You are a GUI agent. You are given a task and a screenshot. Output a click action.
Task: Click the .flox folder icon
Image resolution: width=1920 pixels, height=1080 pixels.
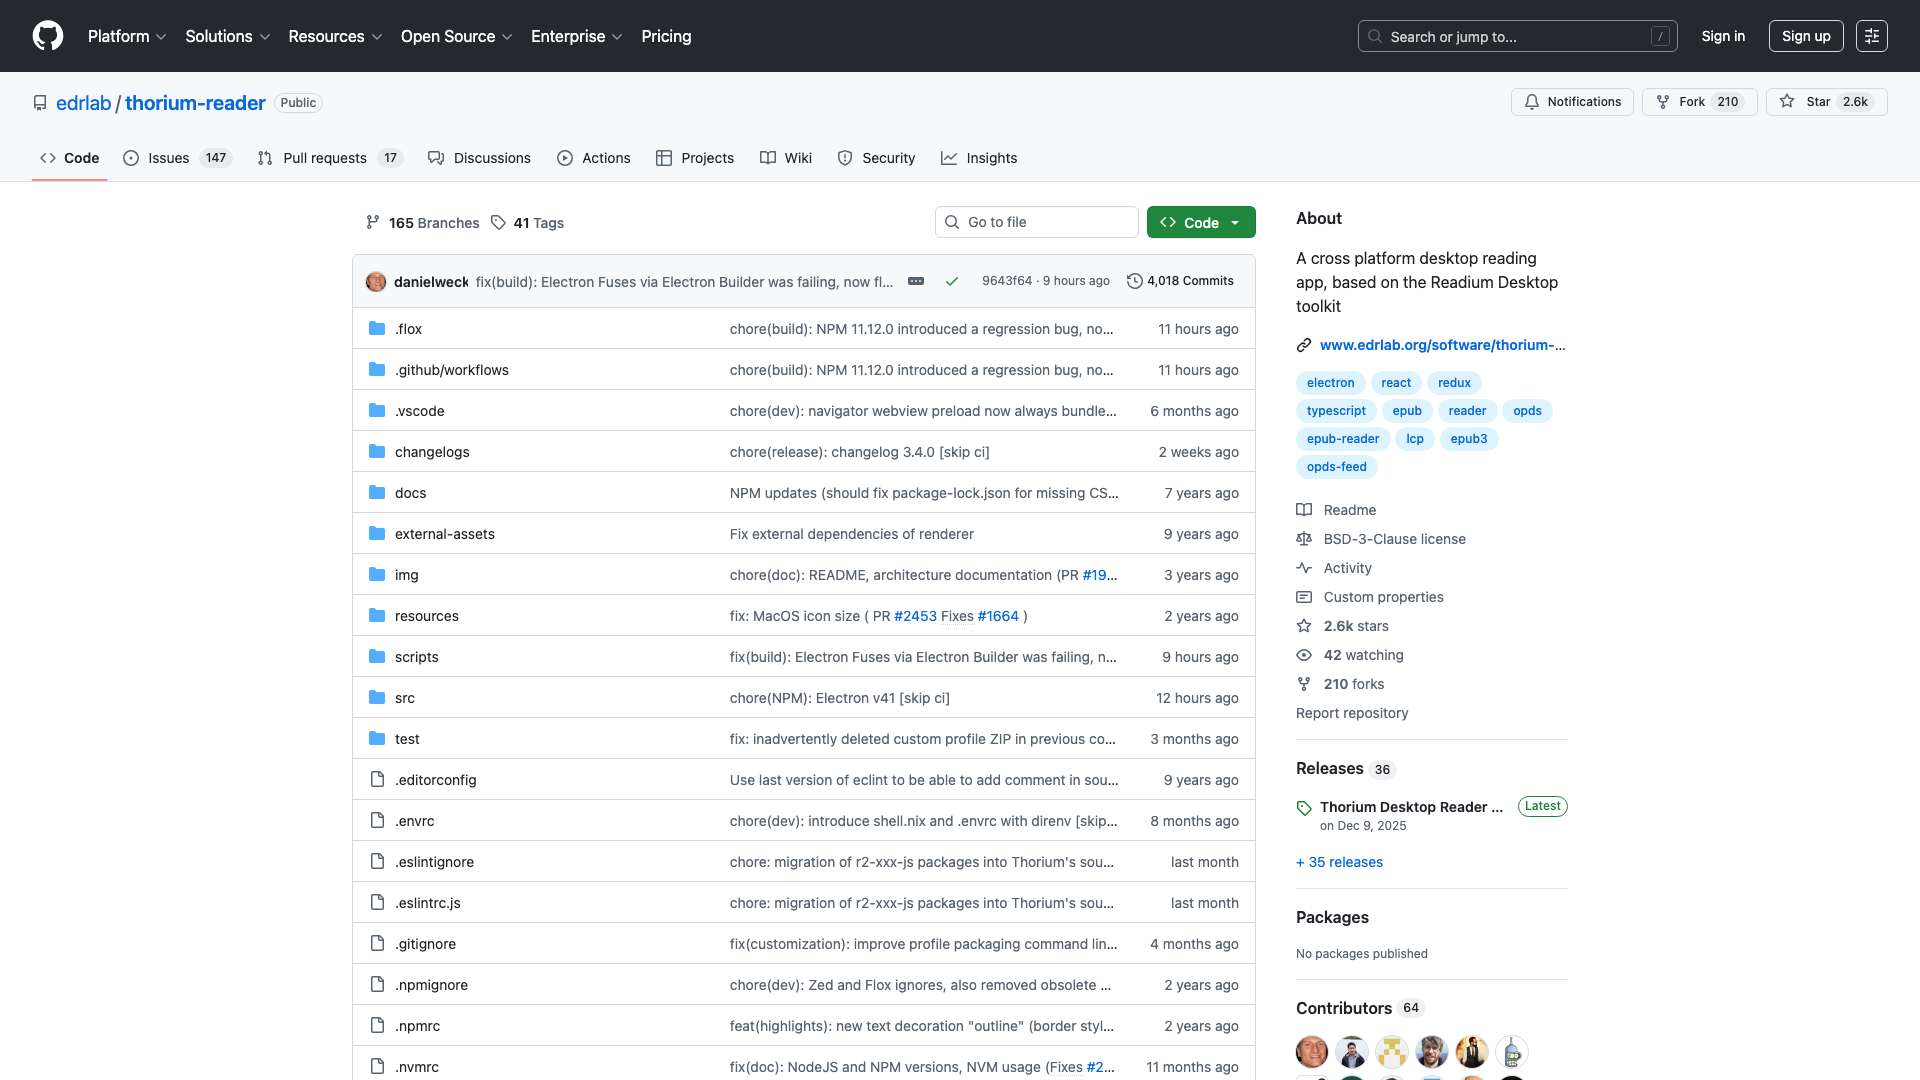coord(377,329)
